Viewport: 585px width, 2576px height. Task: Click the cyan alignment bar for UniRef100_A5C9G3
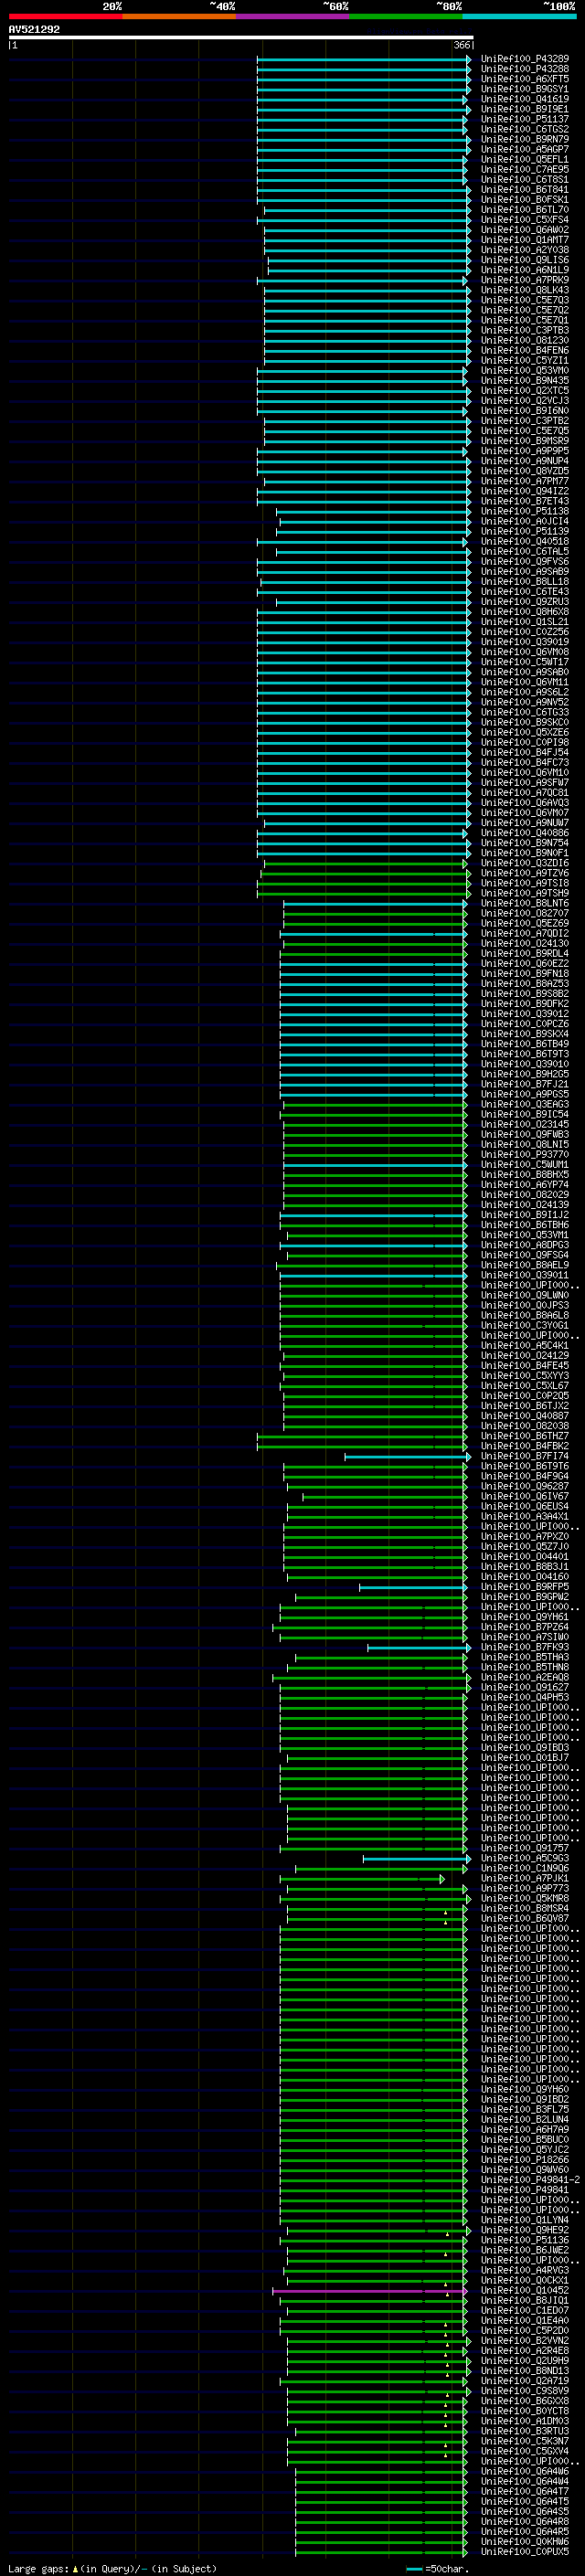[416, 1859]
